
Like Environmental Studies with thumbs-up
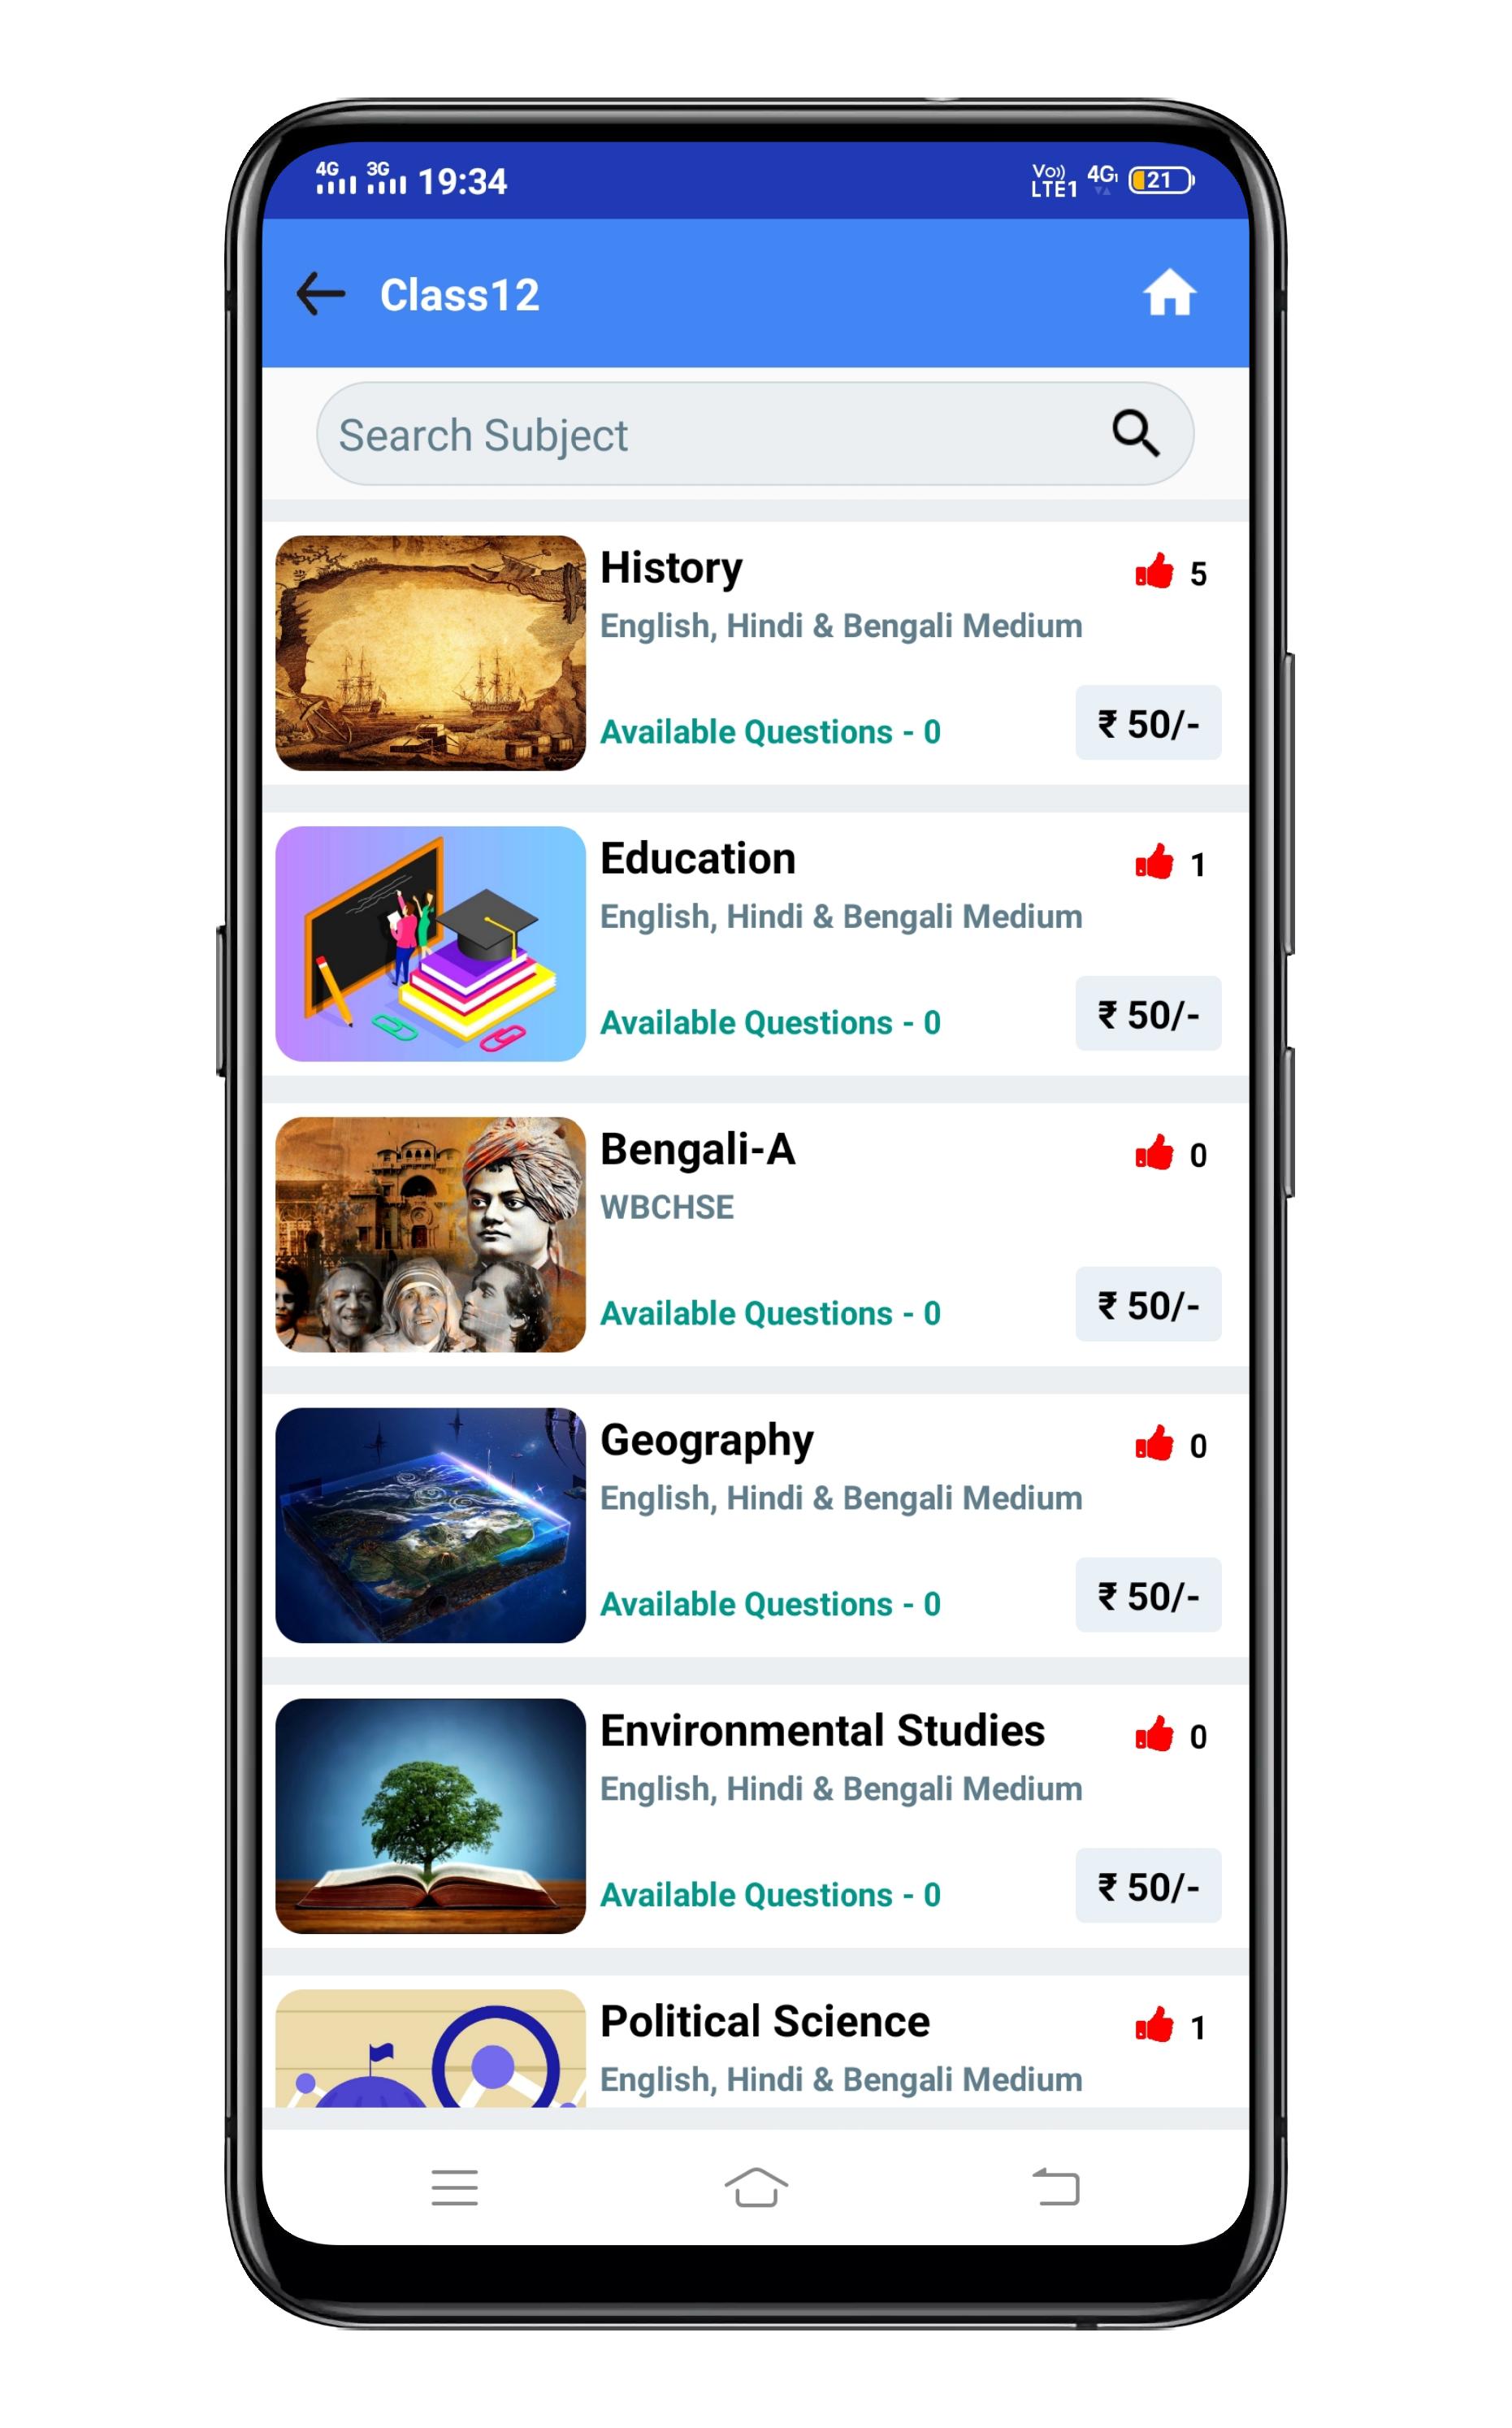(x=1154, y=1735)
